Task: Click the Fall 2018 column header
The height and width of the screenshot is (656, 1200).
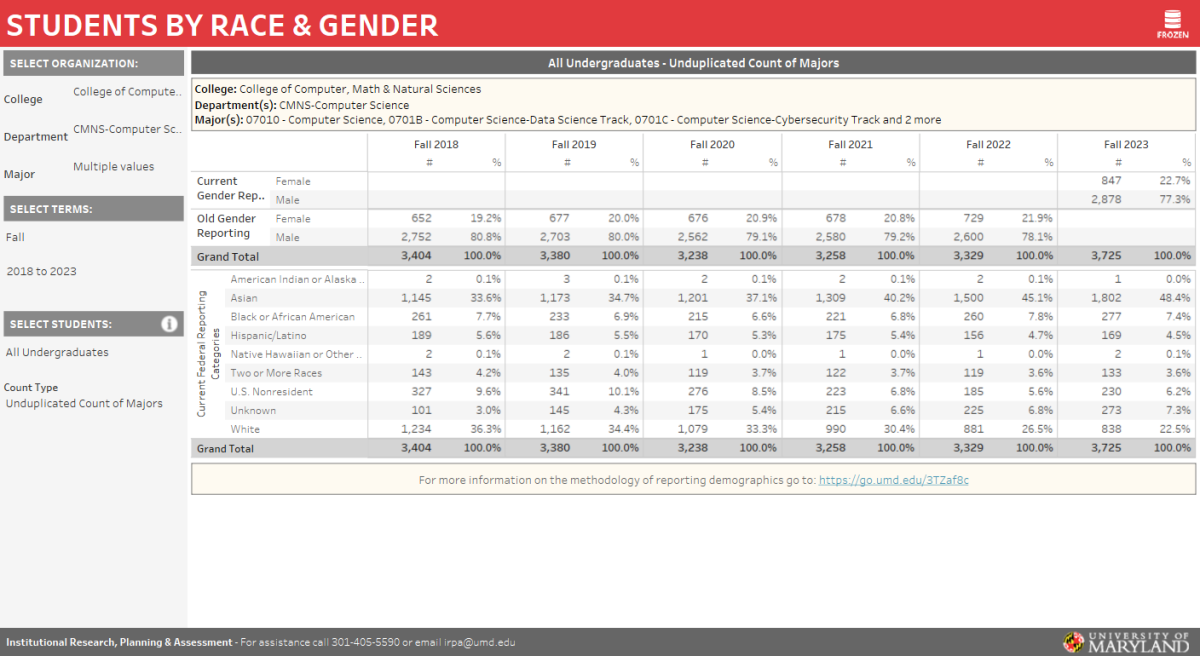Action: 436,145
